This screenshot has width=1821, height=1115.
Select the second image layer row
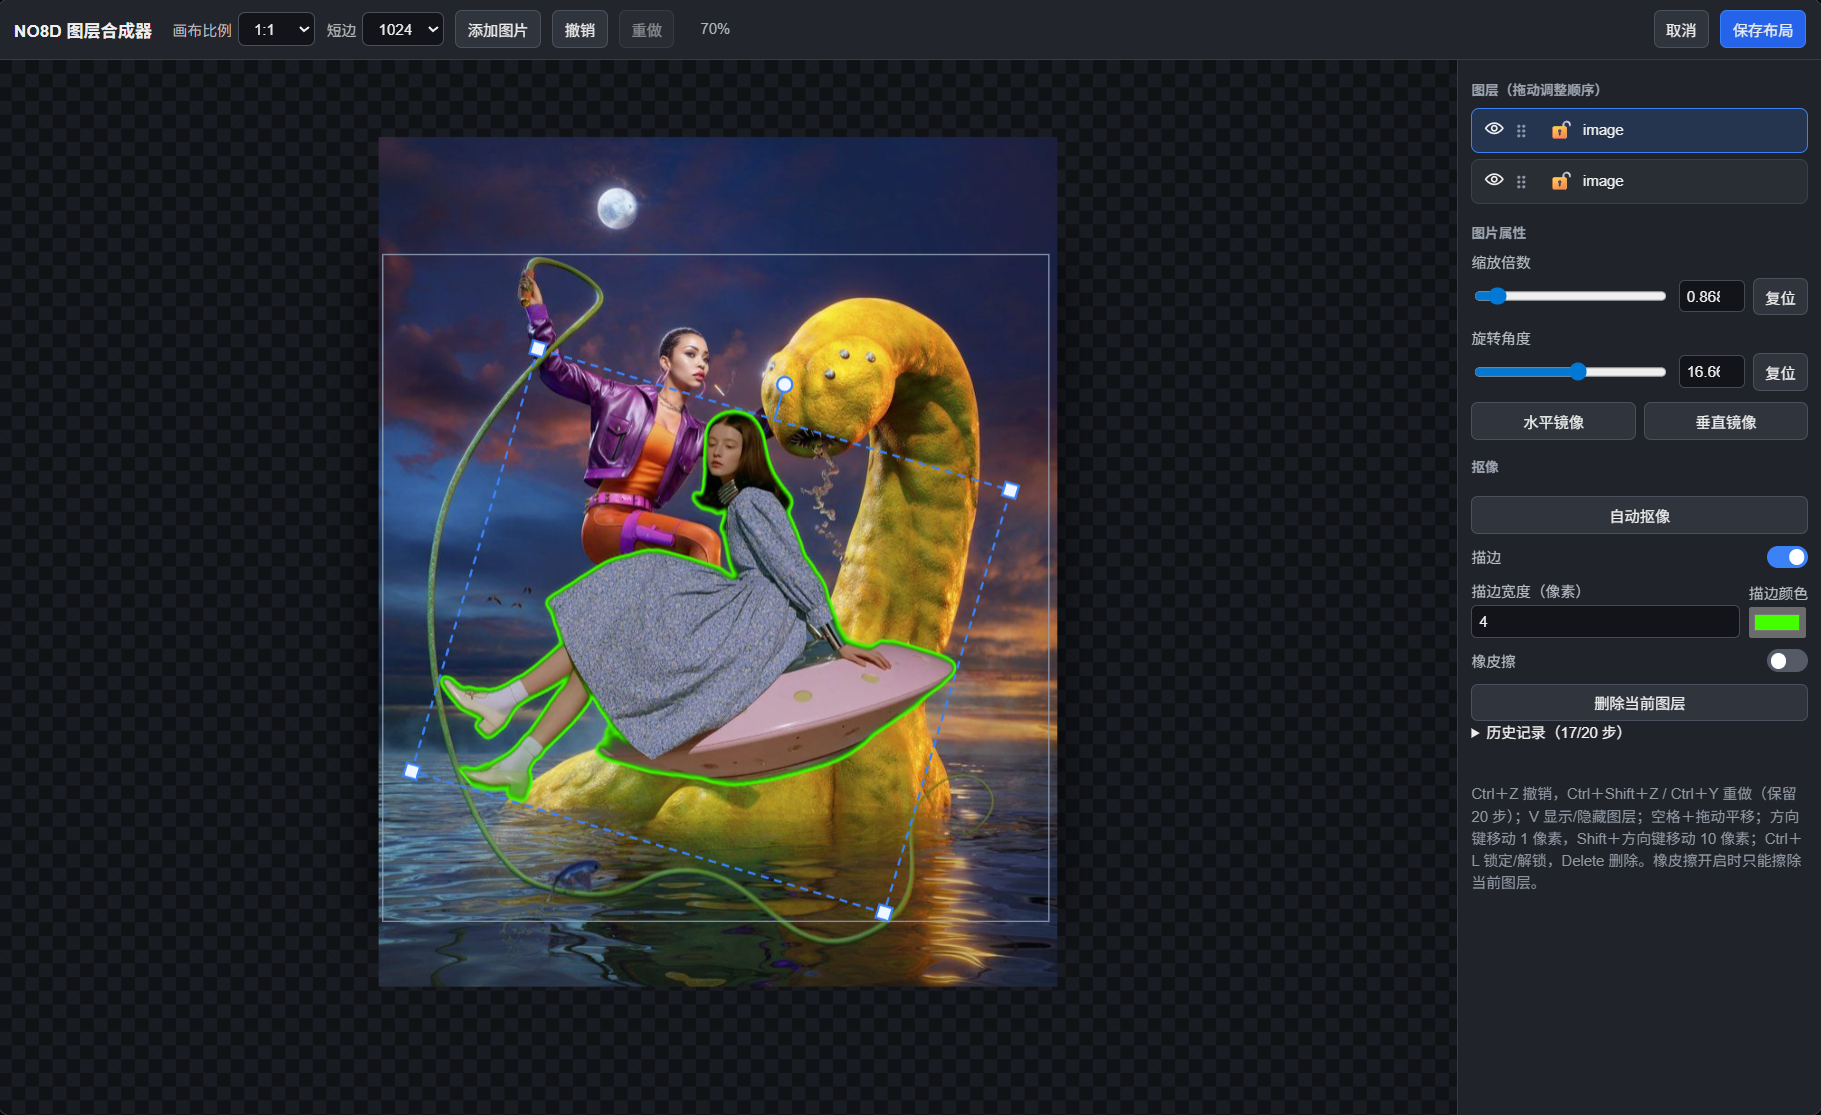pos(1639,181)
